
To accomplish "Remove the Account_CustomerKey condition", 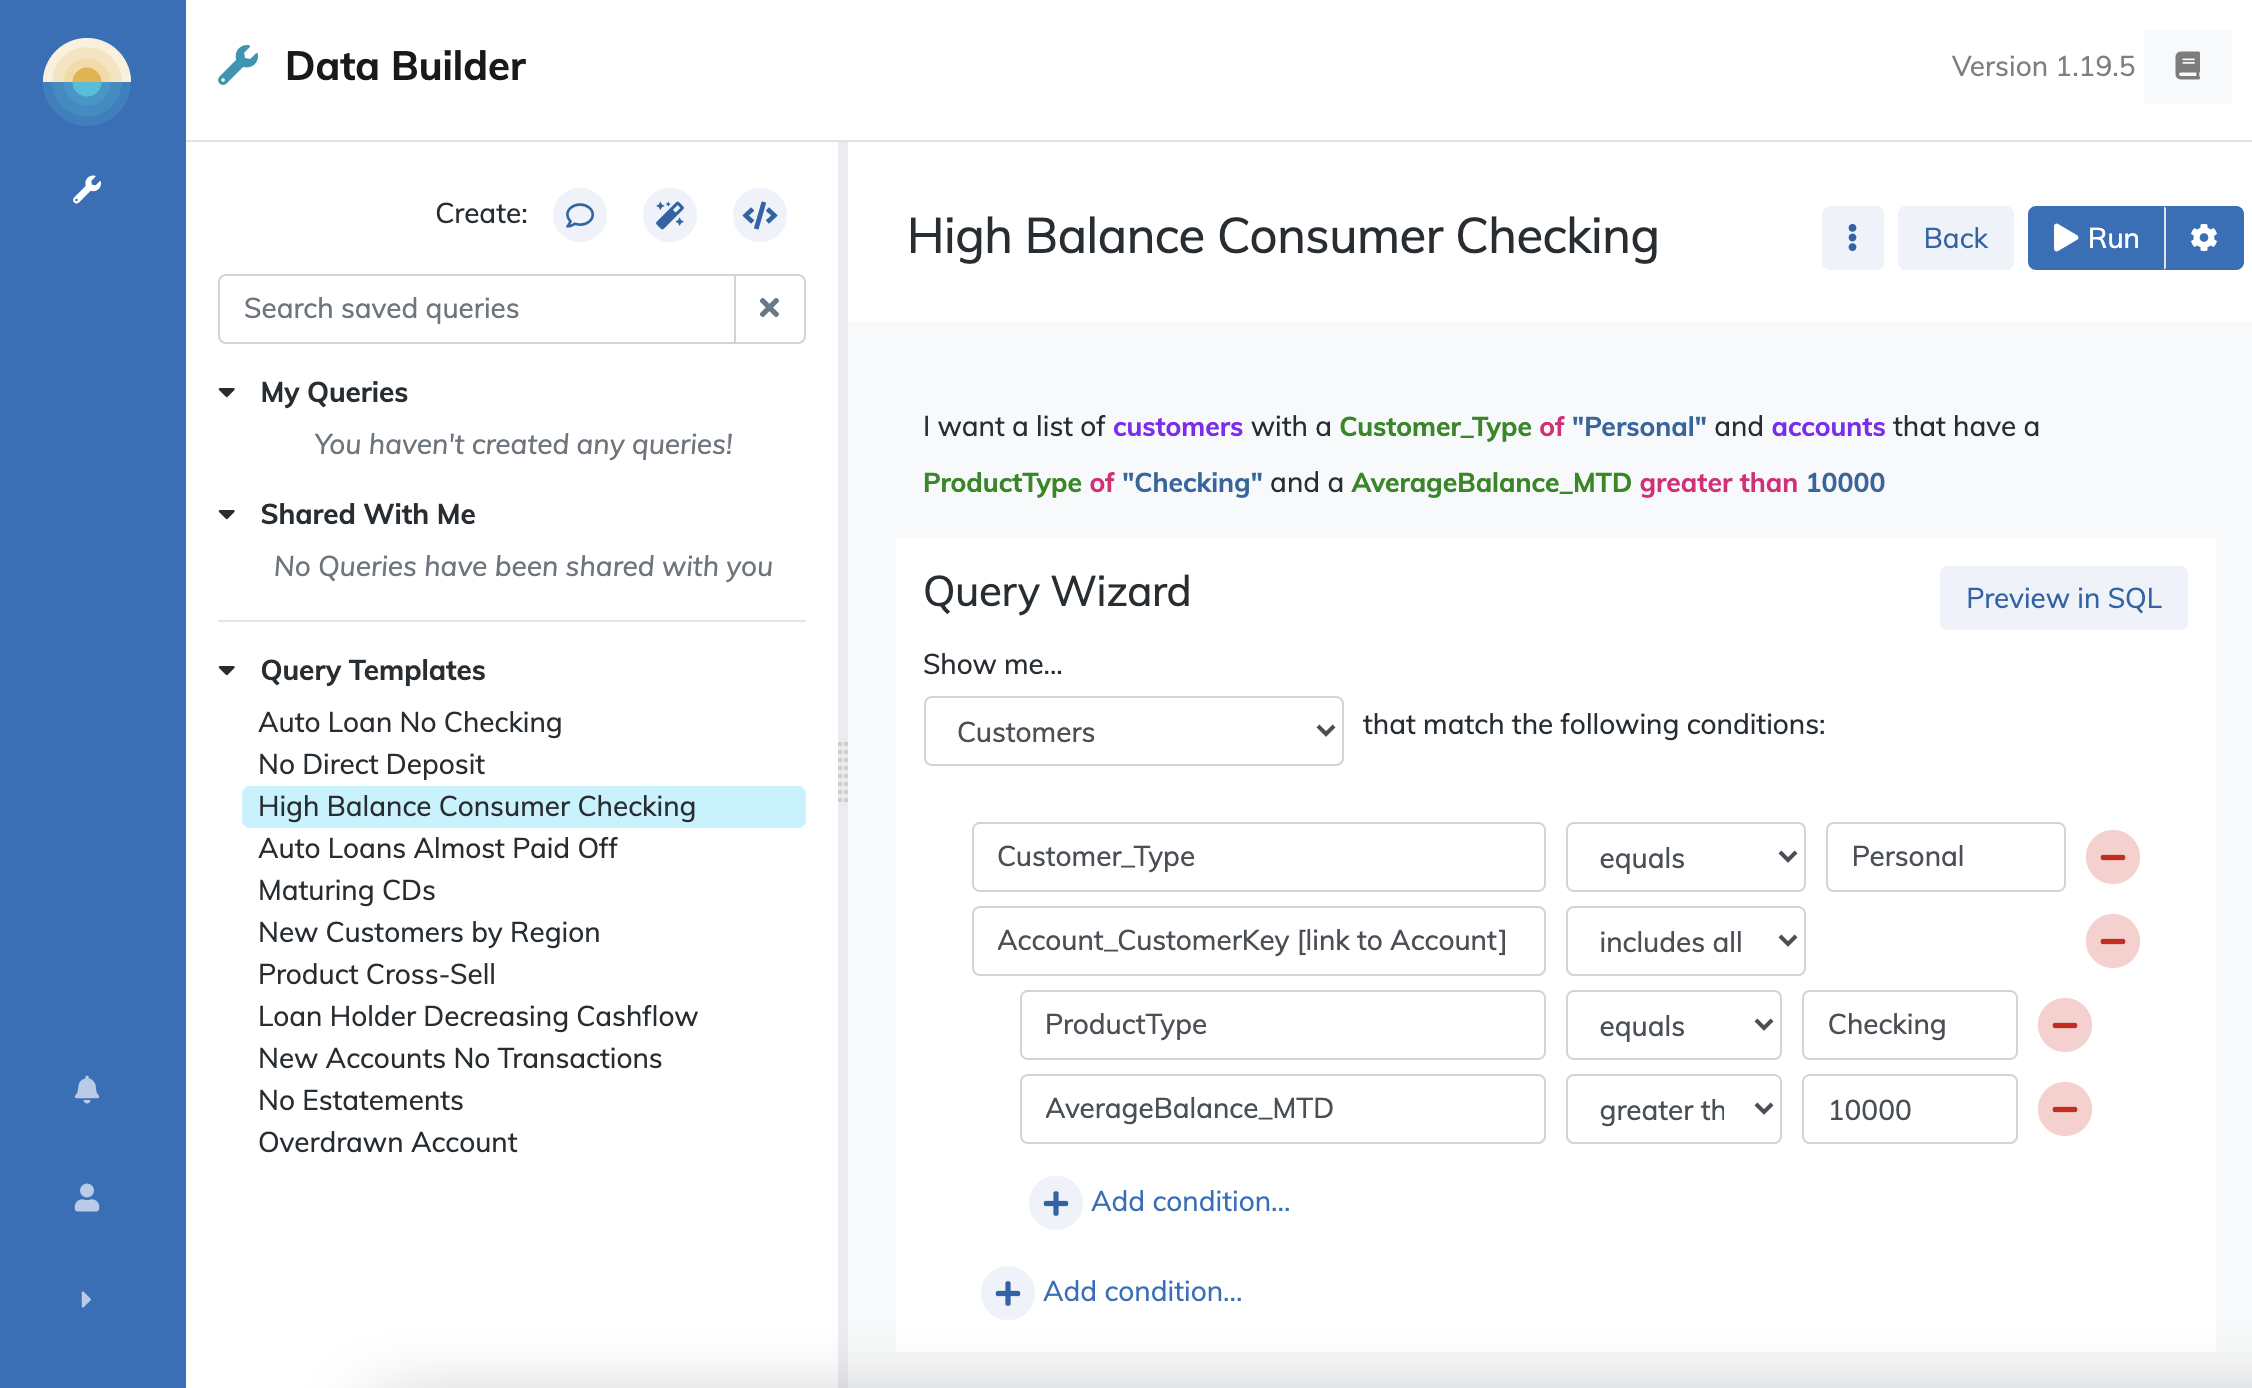I will [x=2113, y=941].
